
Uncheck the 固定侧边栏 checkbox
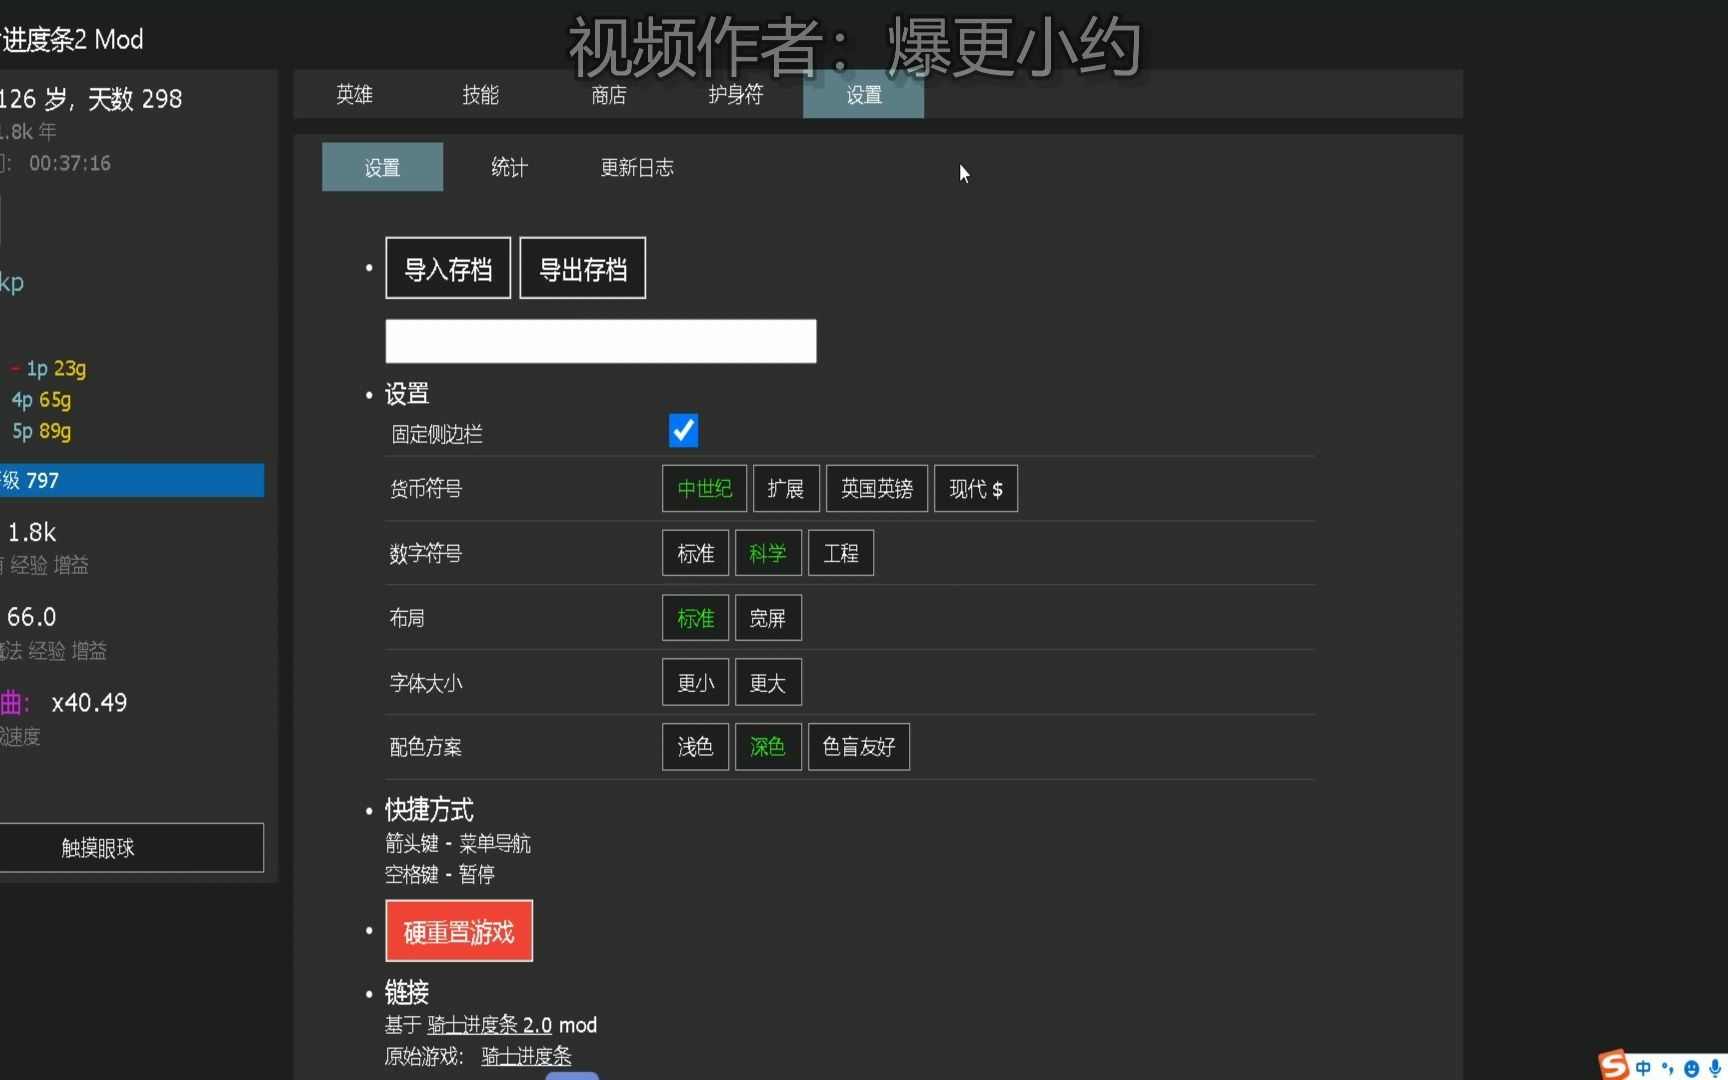point(683,431)
